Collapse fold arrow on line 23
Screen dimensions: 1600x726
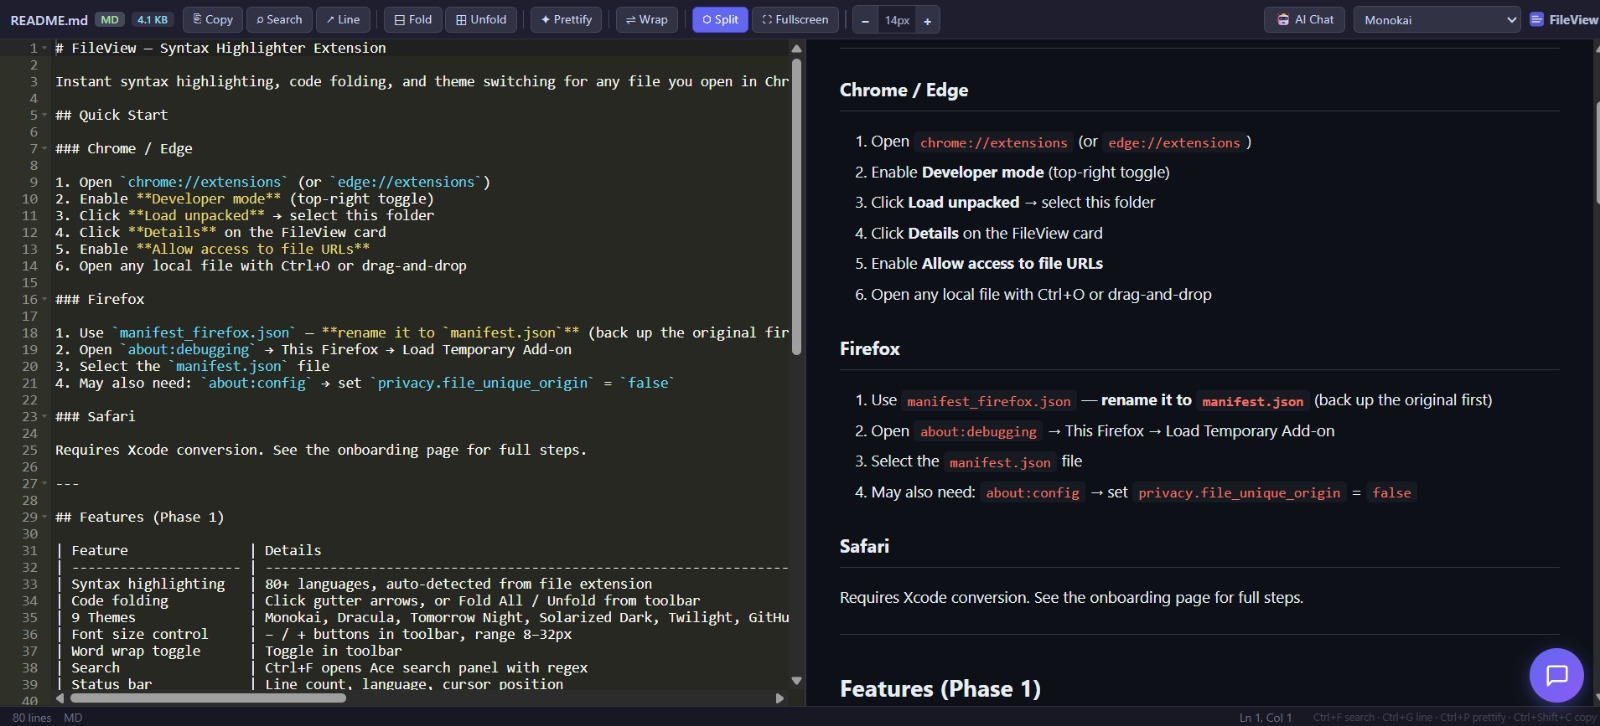click(44, 416)
